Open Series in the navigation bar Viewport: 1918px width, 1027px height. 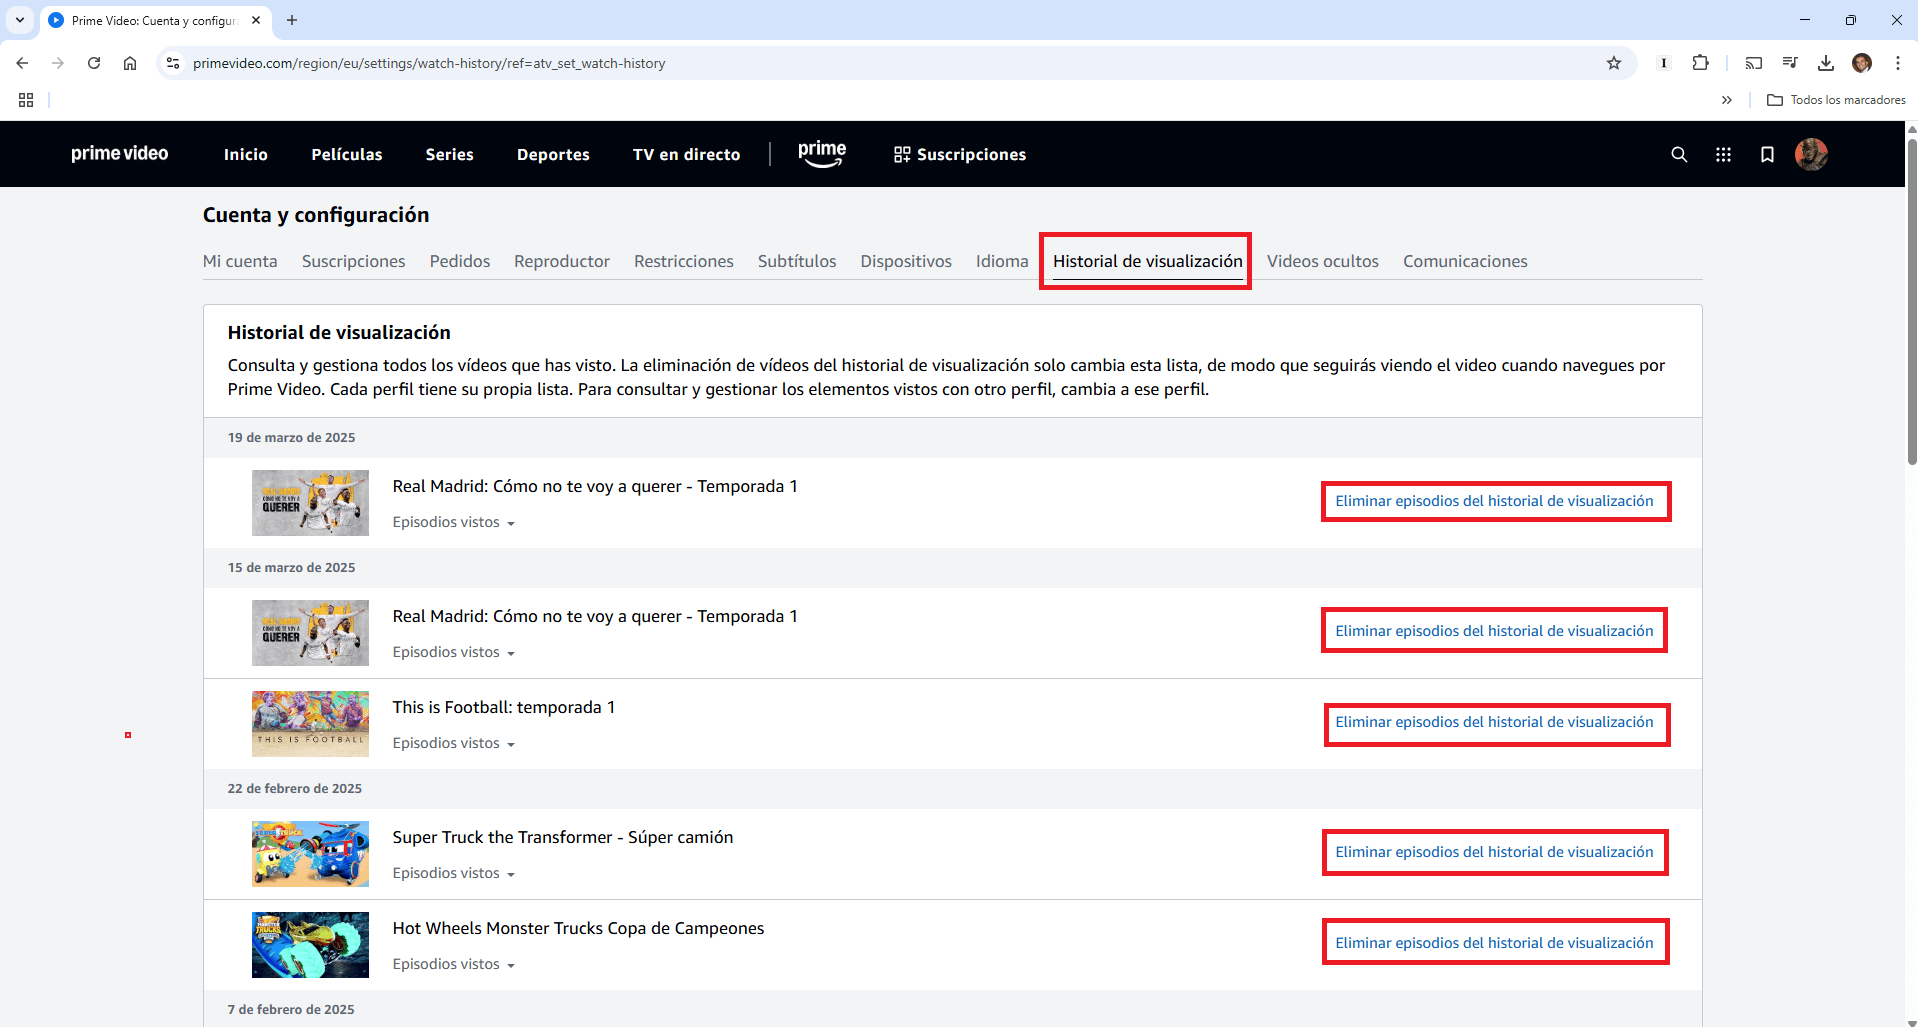coord(450,154)
